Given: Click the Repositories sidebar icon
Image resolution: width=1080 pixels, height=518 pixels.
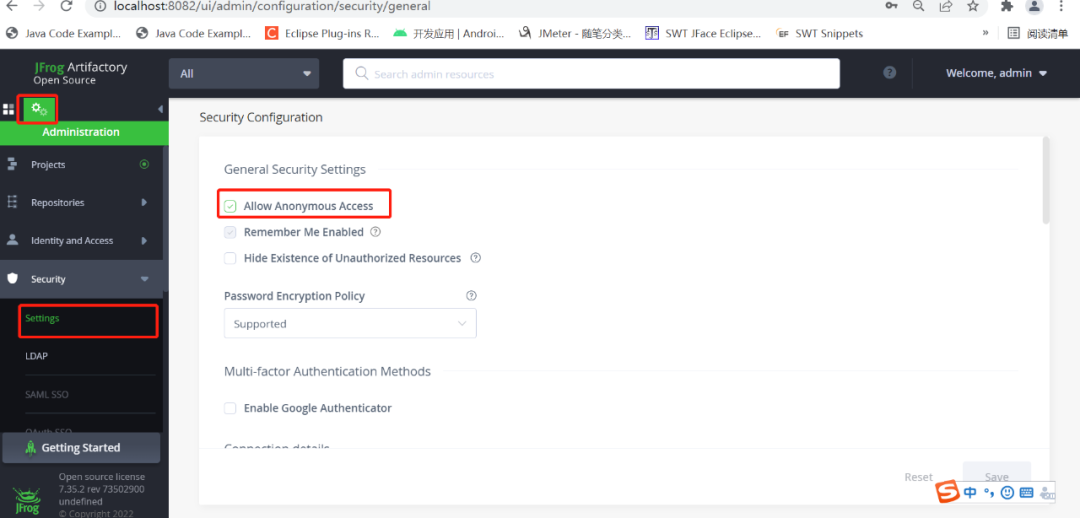Looking at the screenshot, I should (x=12, y=203).
